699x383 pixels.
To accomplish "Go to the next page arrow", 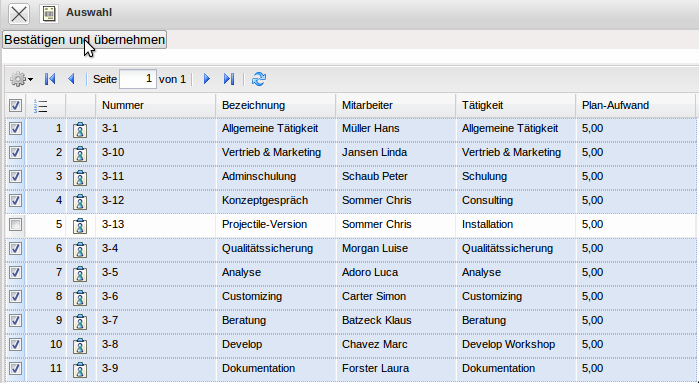I will [x=206, y=79].
